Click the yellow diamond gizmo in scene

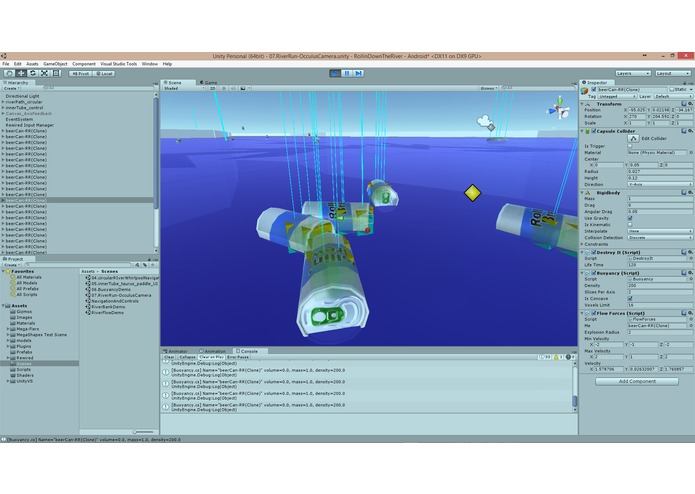pyautogui.click(x=472, y=193)
